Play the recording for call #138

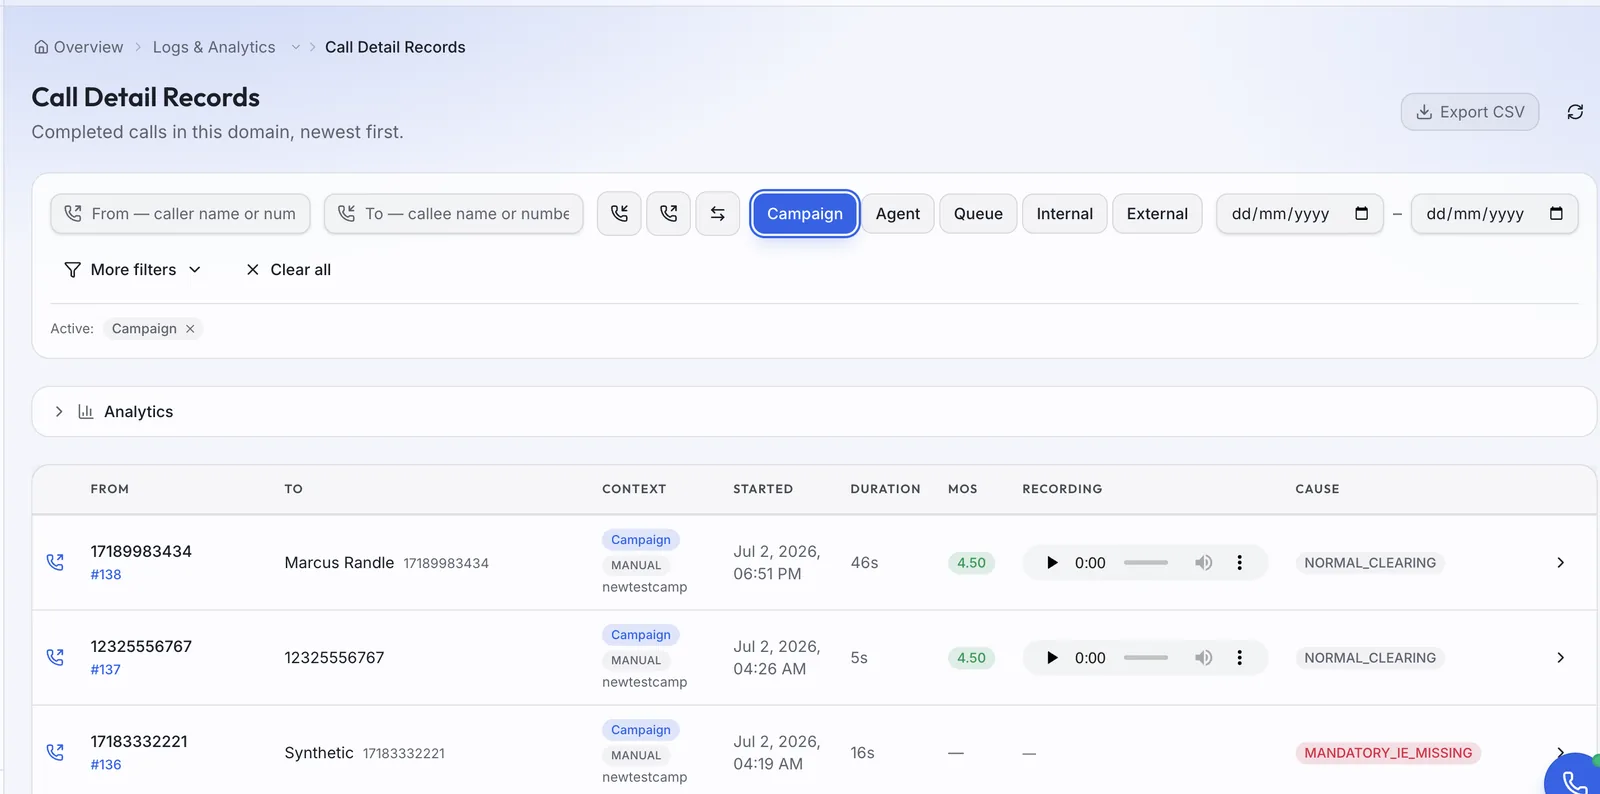(1052, 563)
